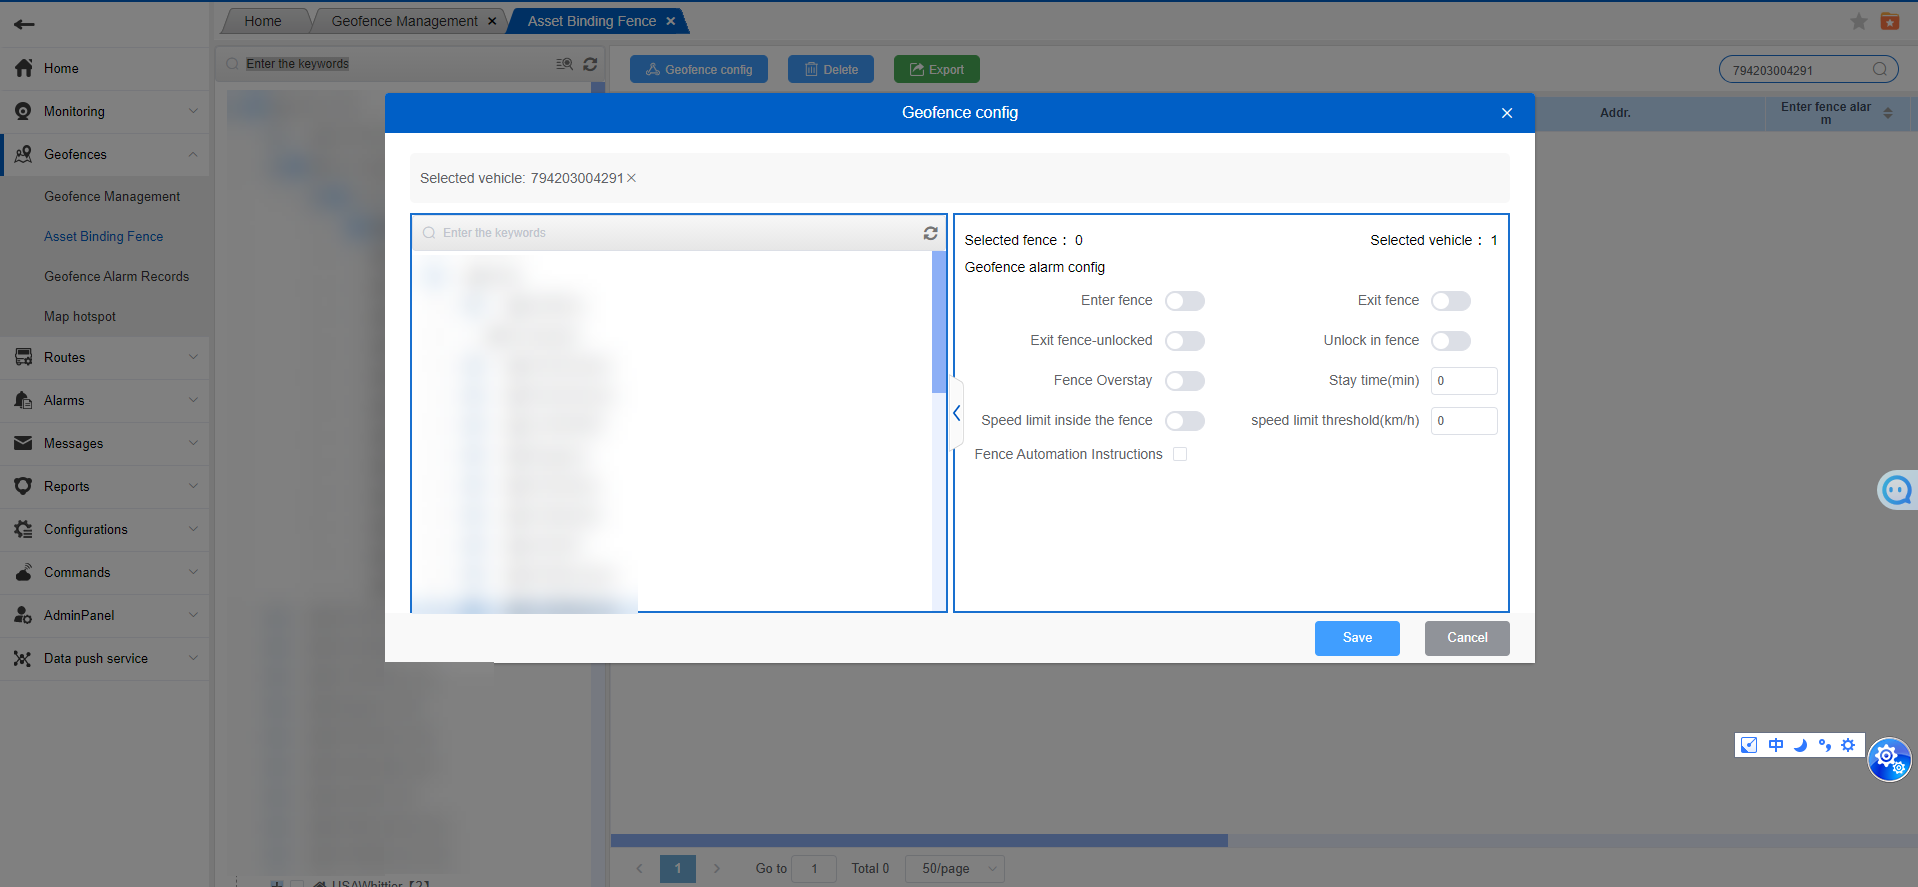Viewport: 1918px width, 887px height.
Task: Open the chat assistant floating icon
Action: click(x=1896, y=490)
